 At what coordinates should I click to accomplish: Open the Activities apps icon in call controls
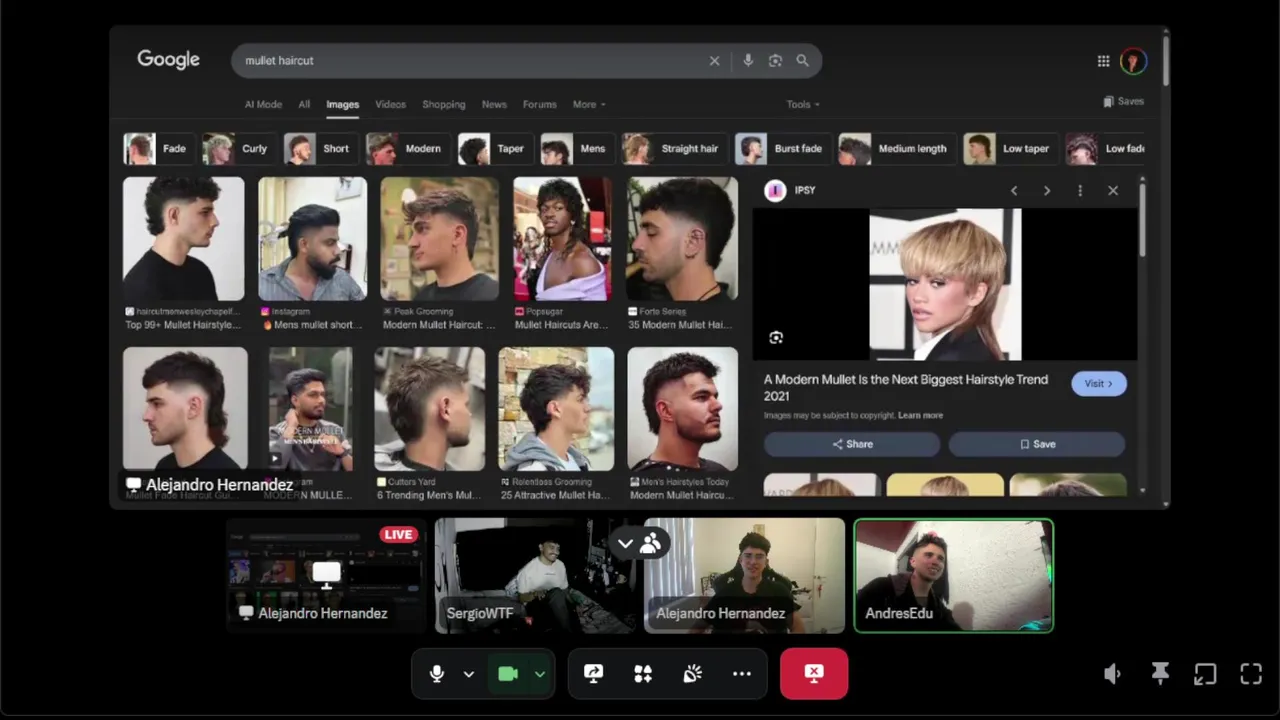coord(643,674)
